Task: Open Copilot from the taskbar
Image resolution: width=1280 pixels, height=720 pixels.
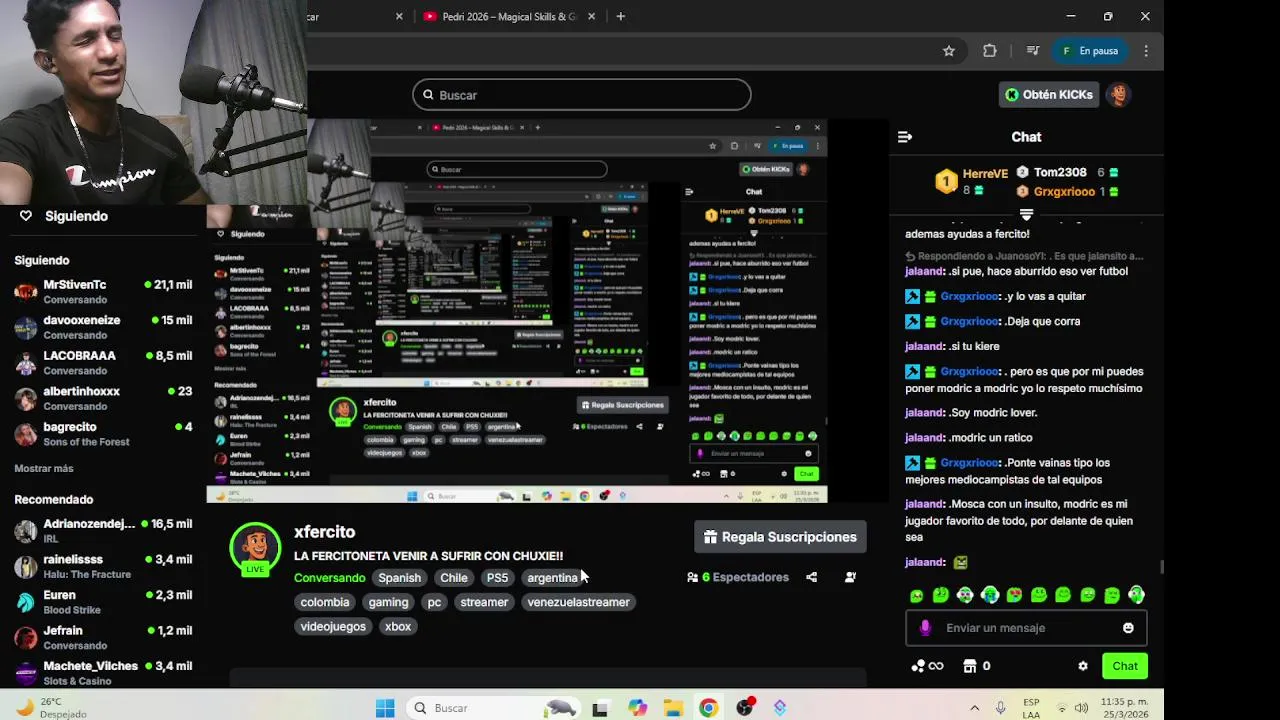Action: tap(638, 708)
